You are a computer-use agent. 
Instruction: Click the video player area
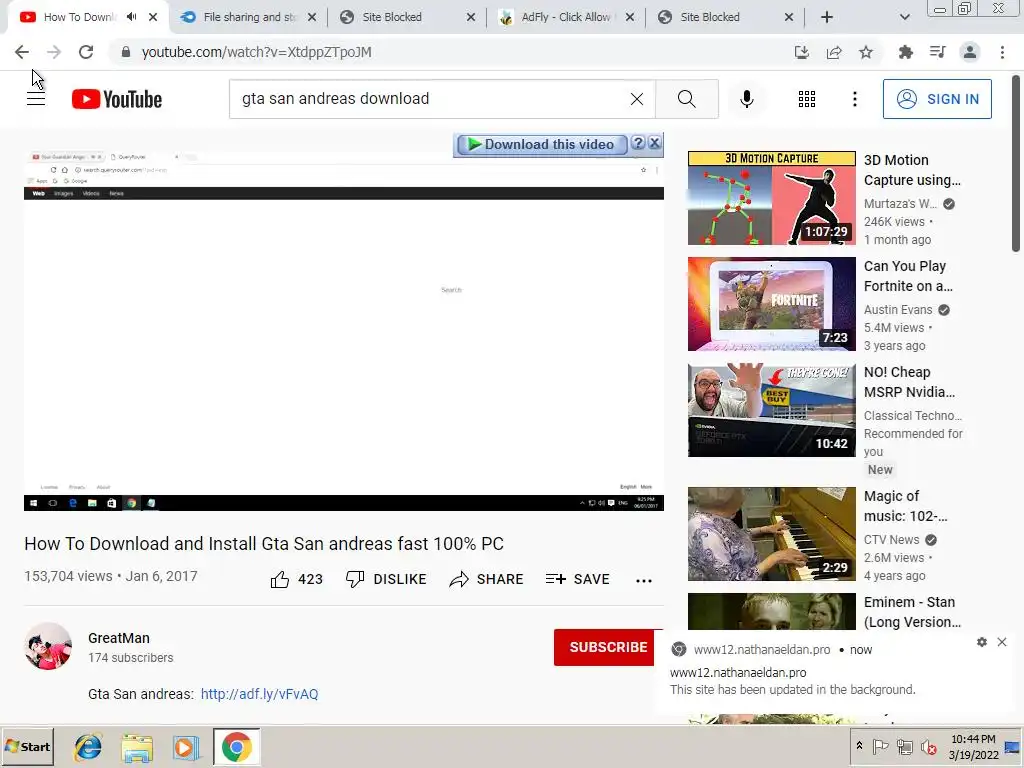[x=344, y=330]
